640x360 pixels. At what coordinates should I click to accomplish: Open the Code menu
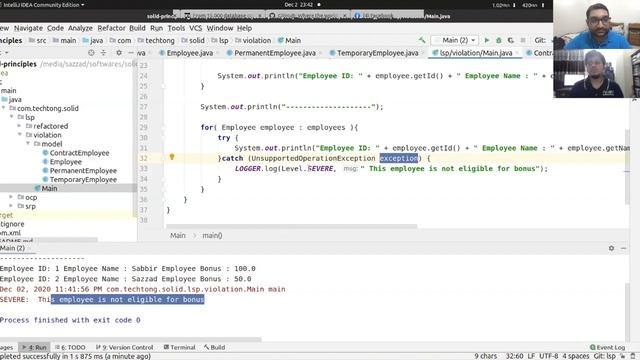pyautogui.click(x=55, y=28)
